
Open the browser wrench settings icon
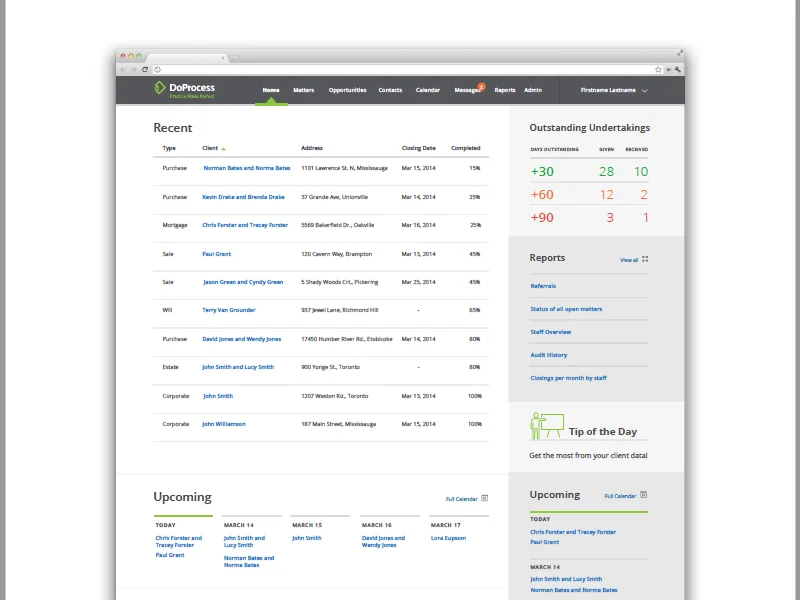678,70
